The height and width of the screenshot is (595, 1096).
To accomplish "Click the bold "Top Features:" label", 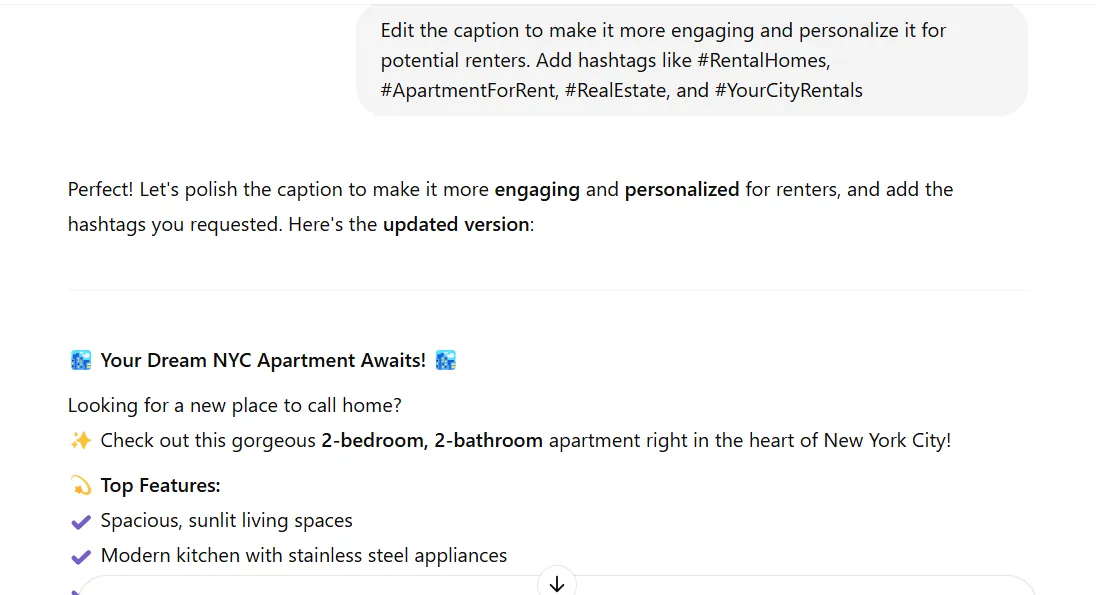I will [160, 486].
